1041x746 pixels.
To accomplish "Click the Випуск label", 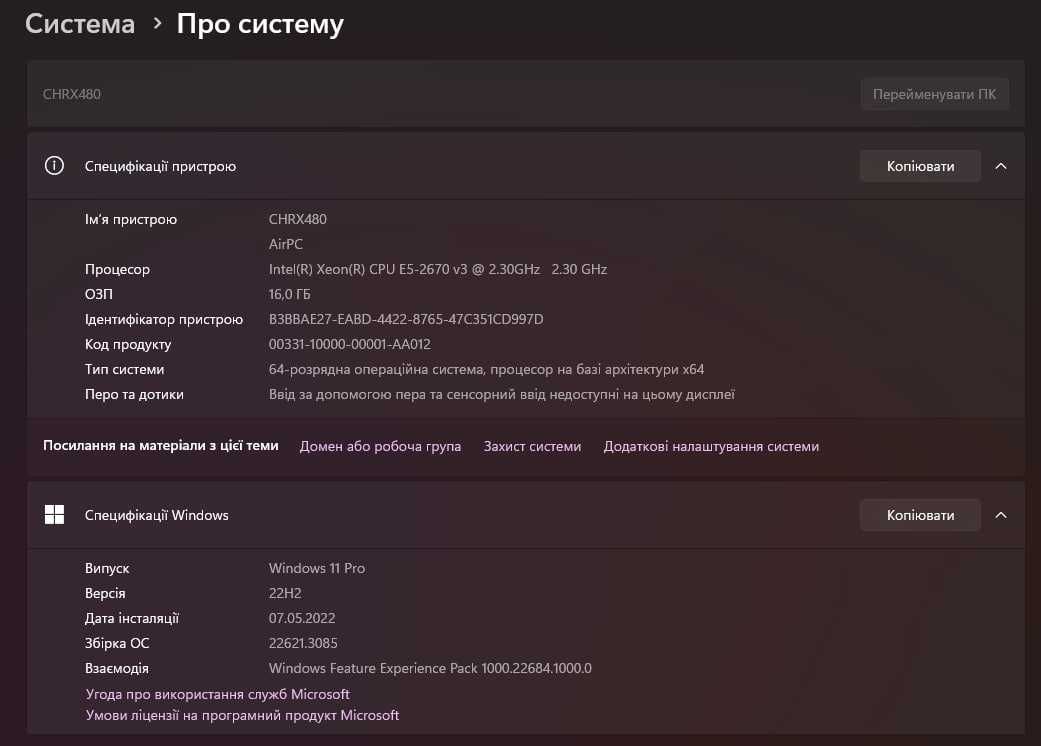I will (107, 568).
